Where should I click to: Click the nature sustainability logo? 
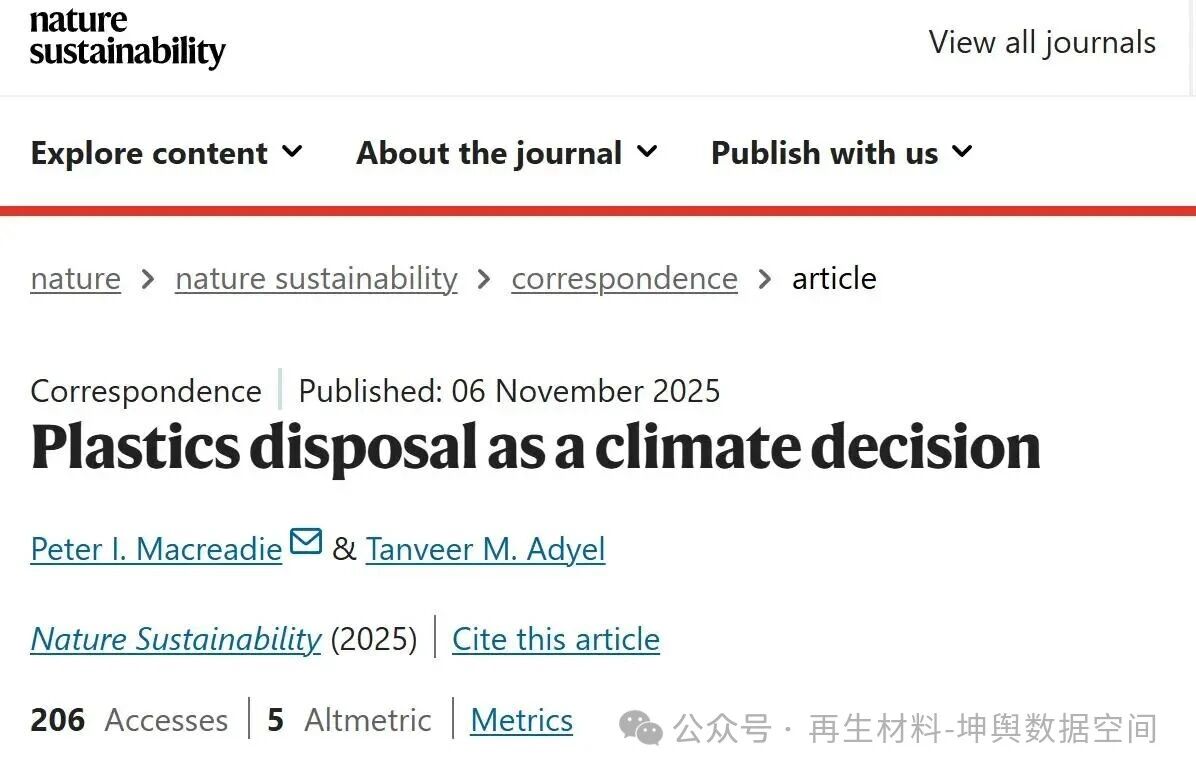(x=126, y=40)
